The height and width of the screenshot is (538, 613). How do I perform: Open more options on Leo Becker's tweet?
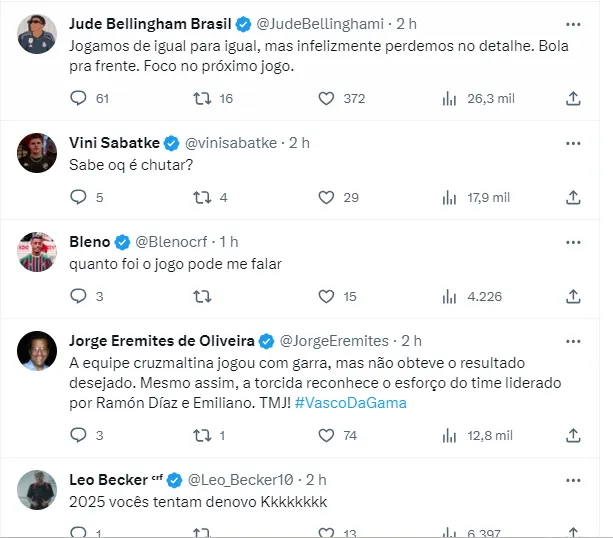[x=573, y=480]
